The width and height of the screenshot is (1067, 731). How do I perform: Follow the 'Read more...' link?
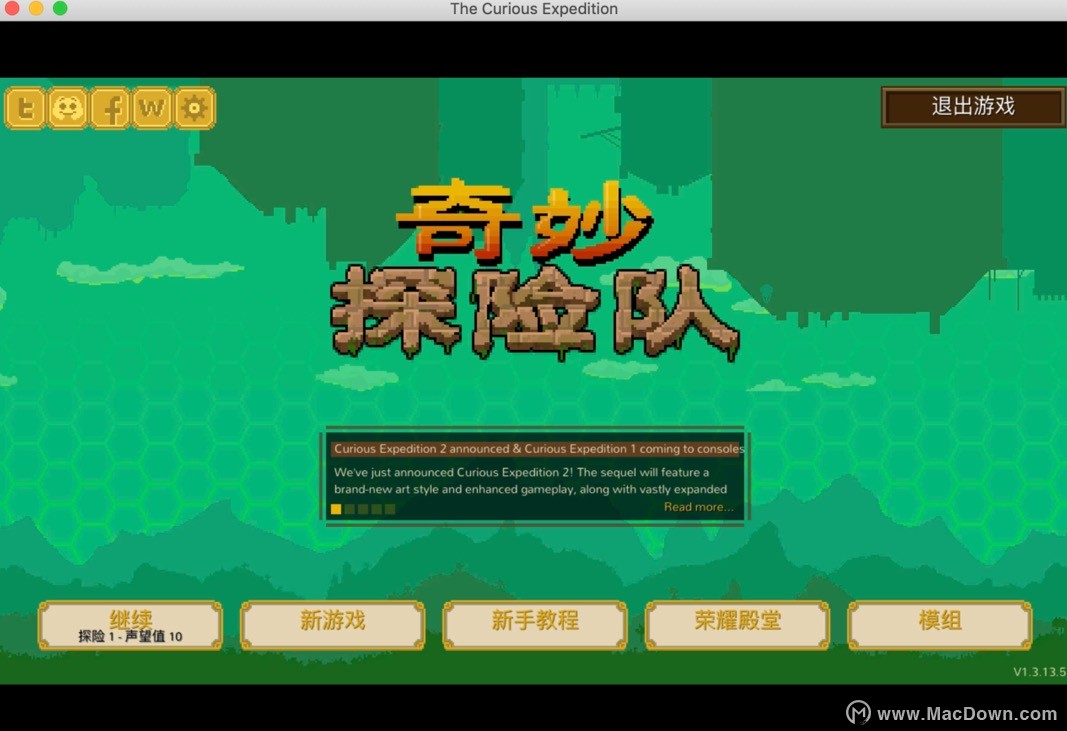click(698, 506)
